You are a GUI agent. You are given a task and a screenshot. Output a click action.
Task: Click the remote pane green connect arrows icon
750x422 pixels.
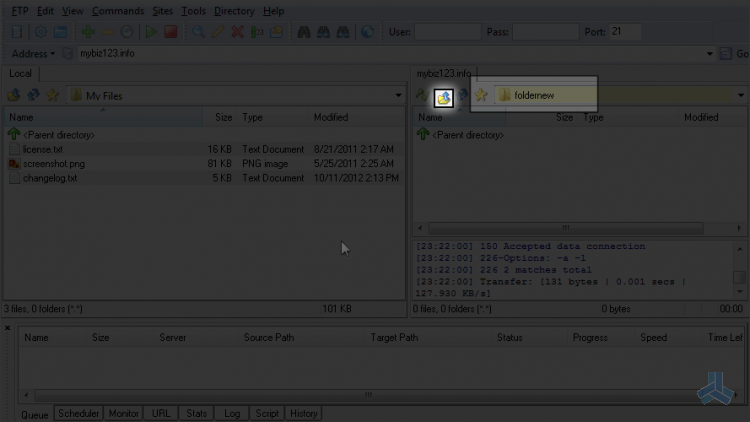[421, 95]
